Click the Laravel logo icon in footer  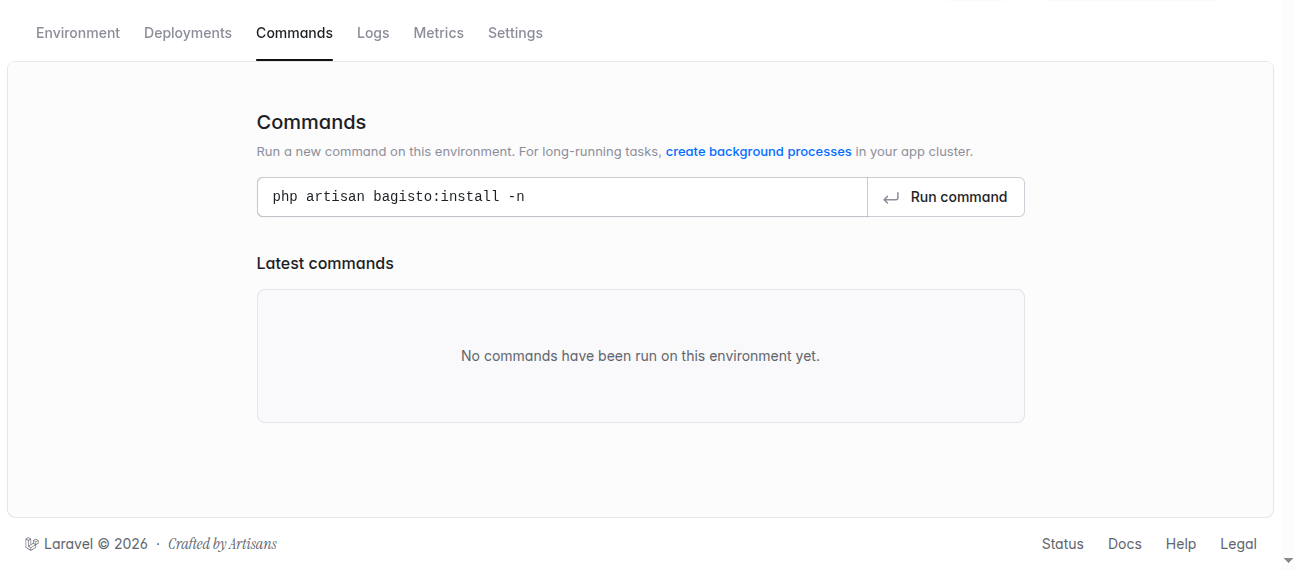(x=32, y=544)
